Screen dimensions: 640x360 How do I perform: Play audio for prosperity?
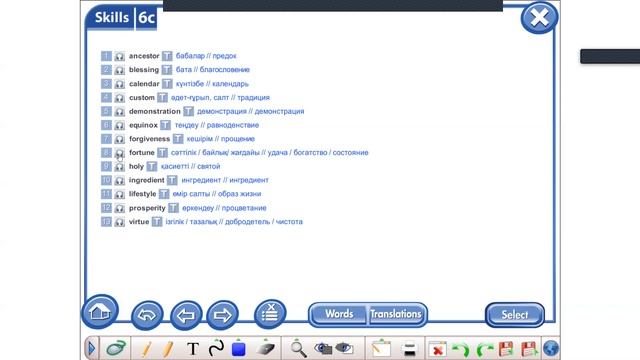pos(119,208)
